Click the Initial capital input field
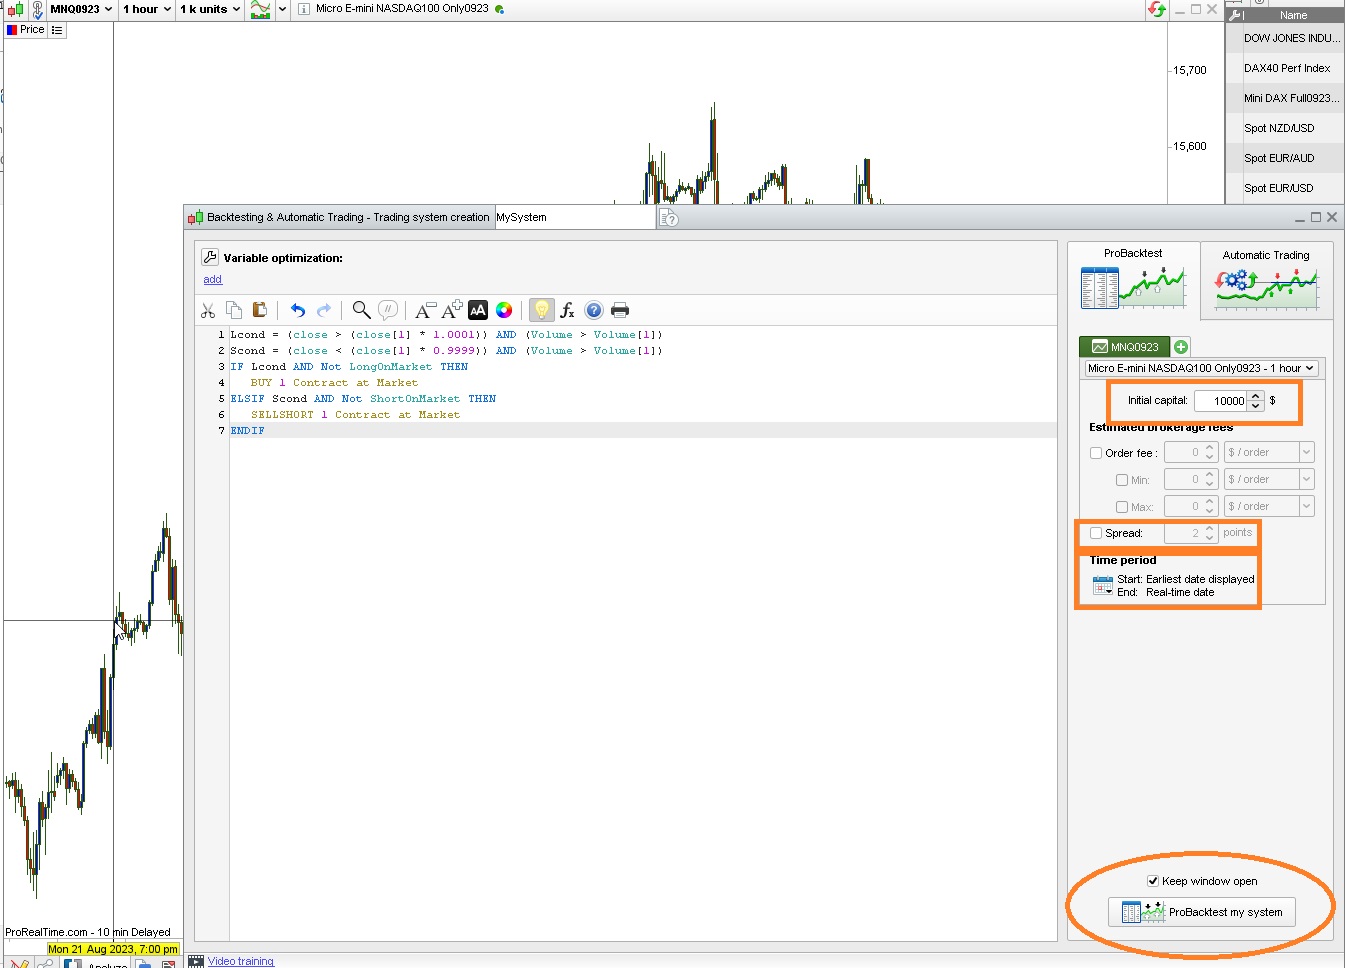1345x968 pixels. coord(1221,401)
